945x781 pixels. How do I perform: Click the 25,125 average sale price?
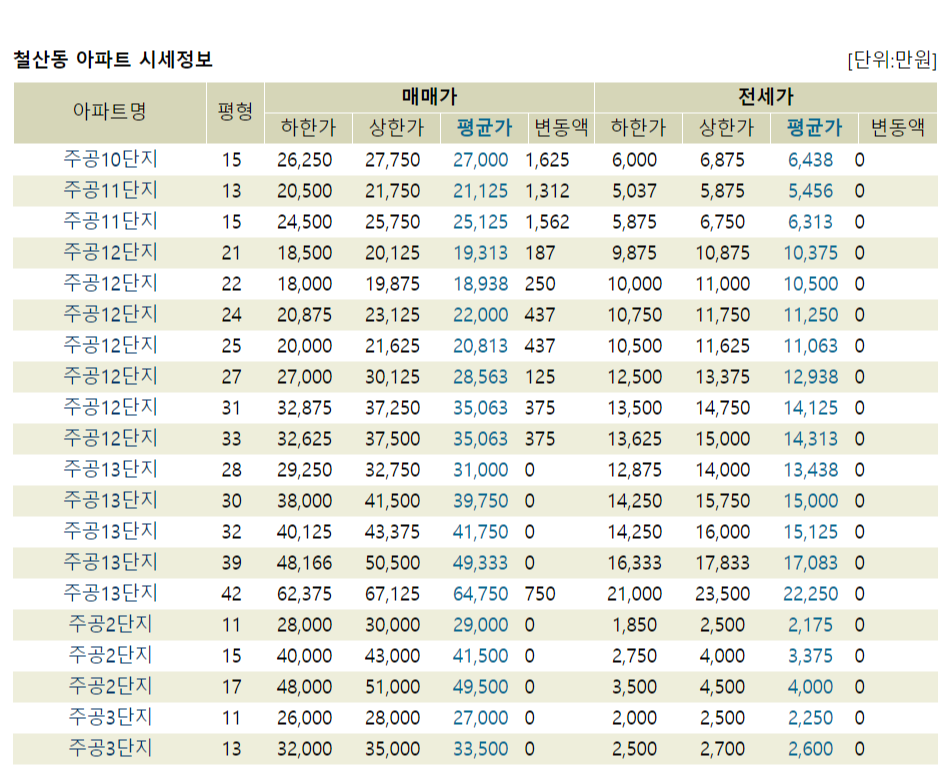(x=480, y=222)
